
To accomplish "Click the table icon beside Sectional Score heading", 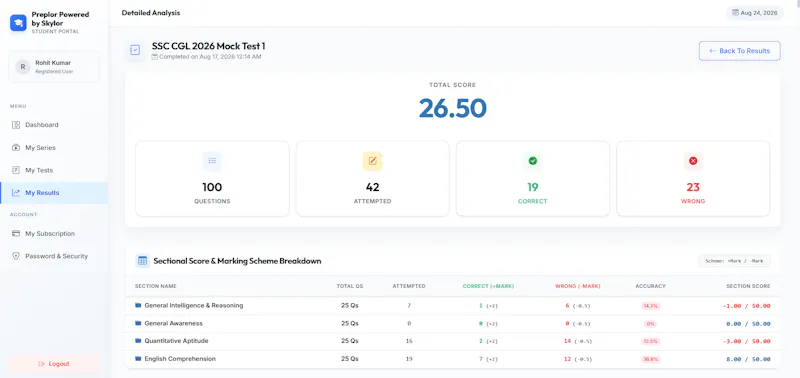I will (x=142, y=261).
